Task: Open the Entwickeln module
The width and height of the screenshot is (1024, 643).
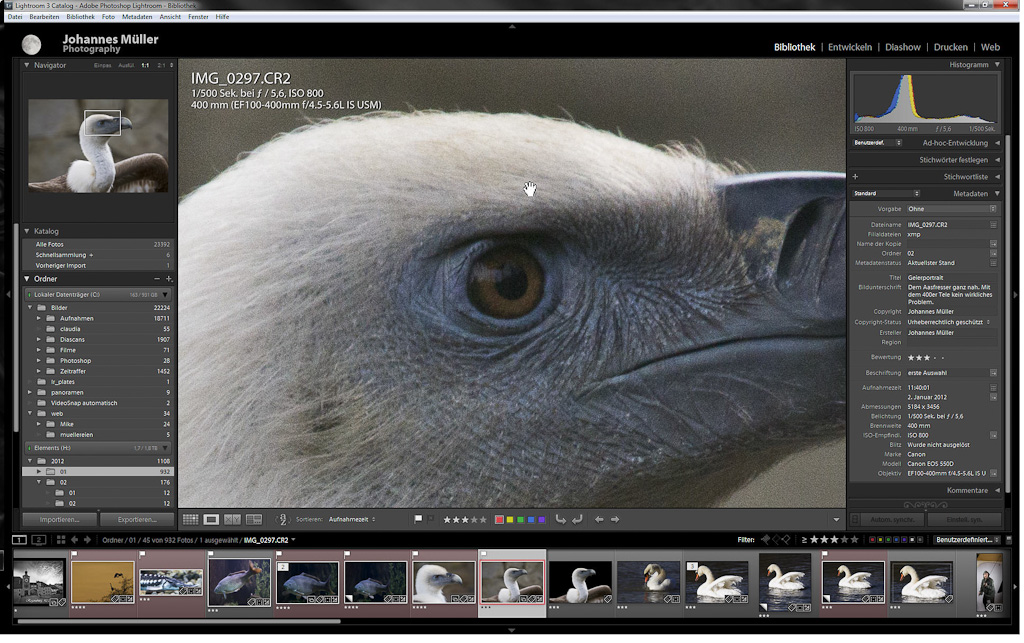Action: pos(849,47)
